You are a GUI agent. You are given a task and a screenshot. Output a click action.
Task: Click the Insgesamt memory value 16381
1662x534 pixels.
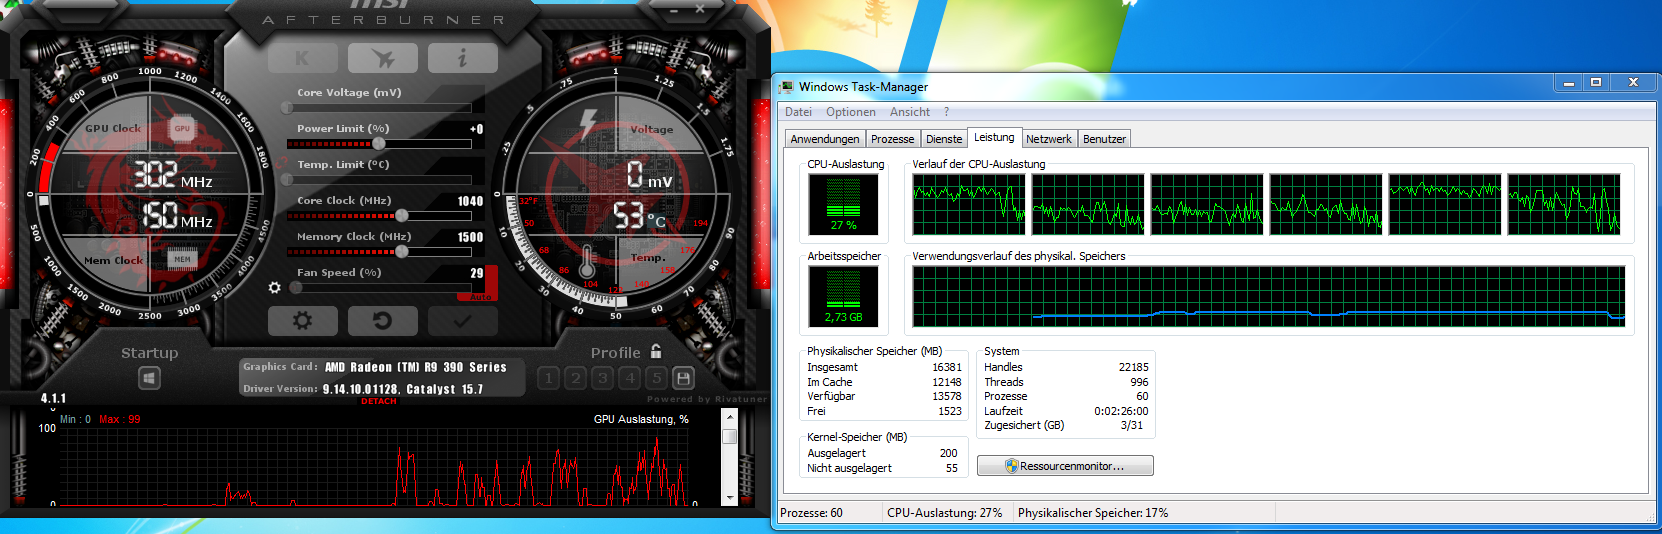[946, 367]
